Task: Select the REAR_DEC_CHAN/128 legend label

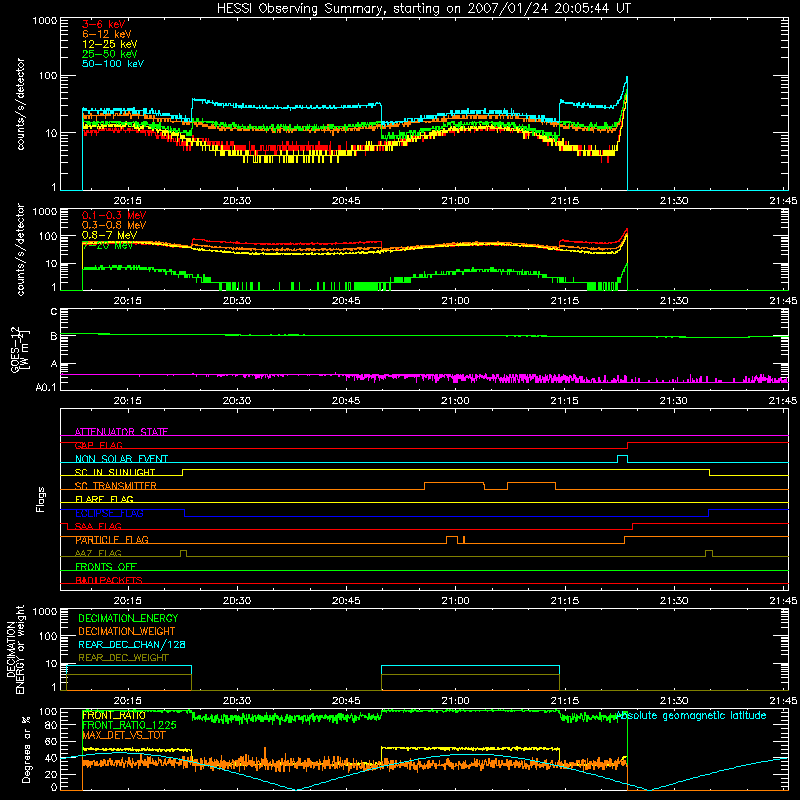Action: (132, 644)
